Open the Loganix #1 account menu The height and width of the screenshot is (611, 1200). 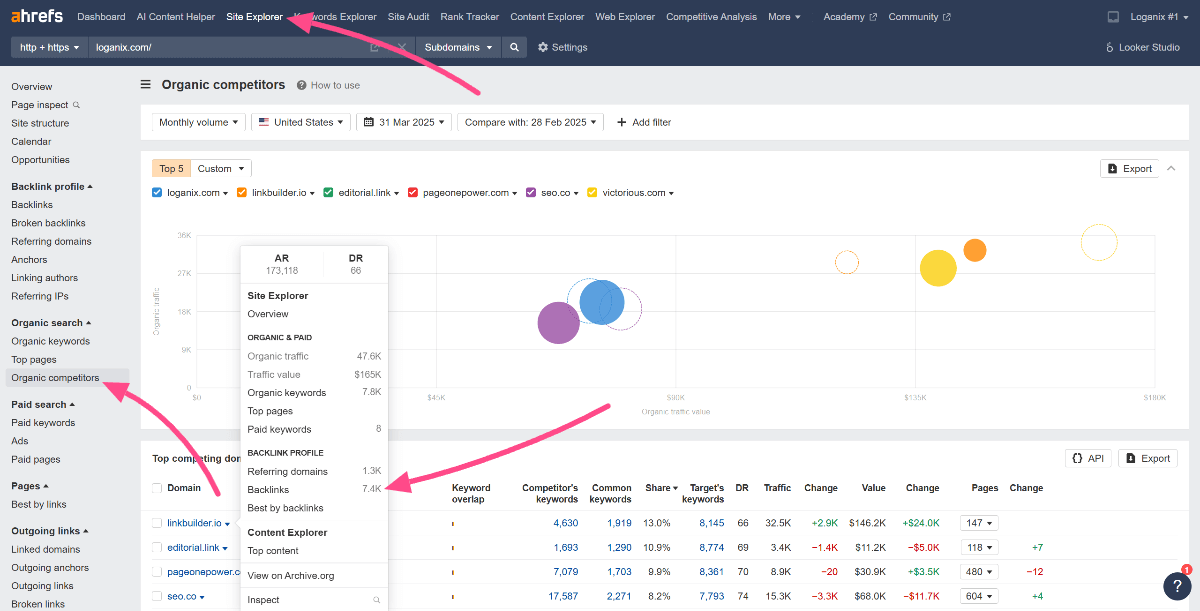[1160, 17]
